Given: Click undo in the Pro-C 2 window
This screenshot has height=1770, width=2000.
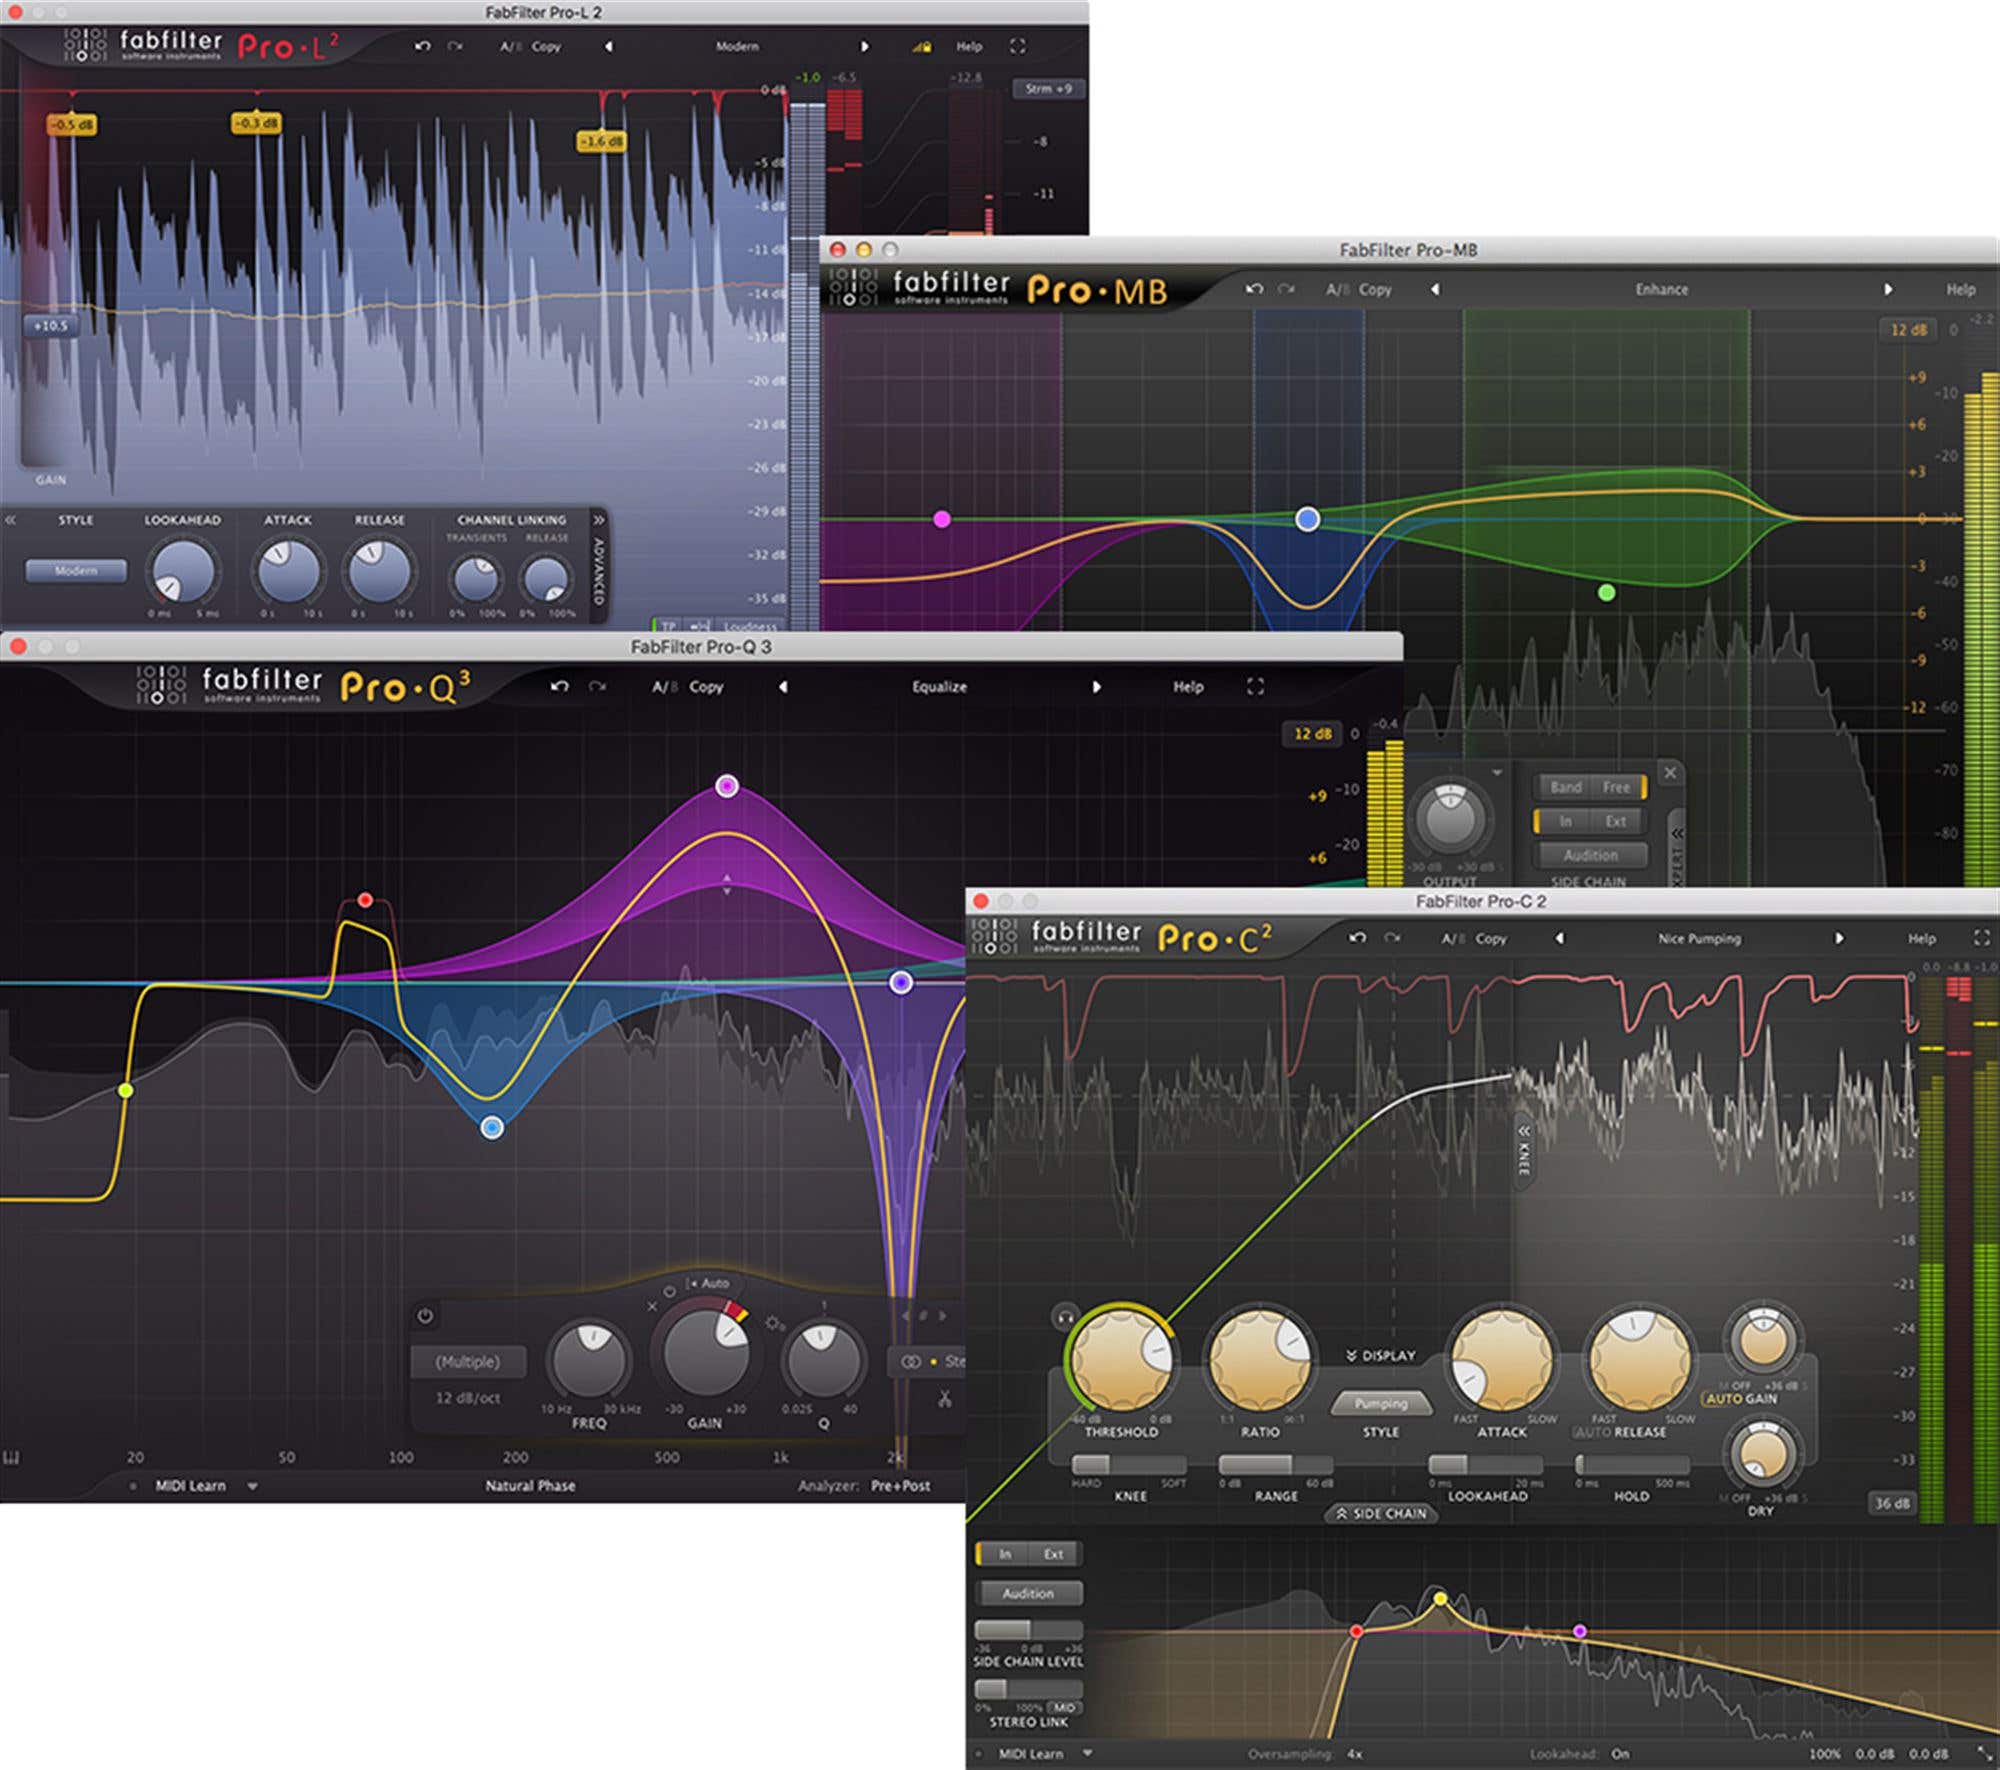Looking at the screenshot, I should [1357, 938].
